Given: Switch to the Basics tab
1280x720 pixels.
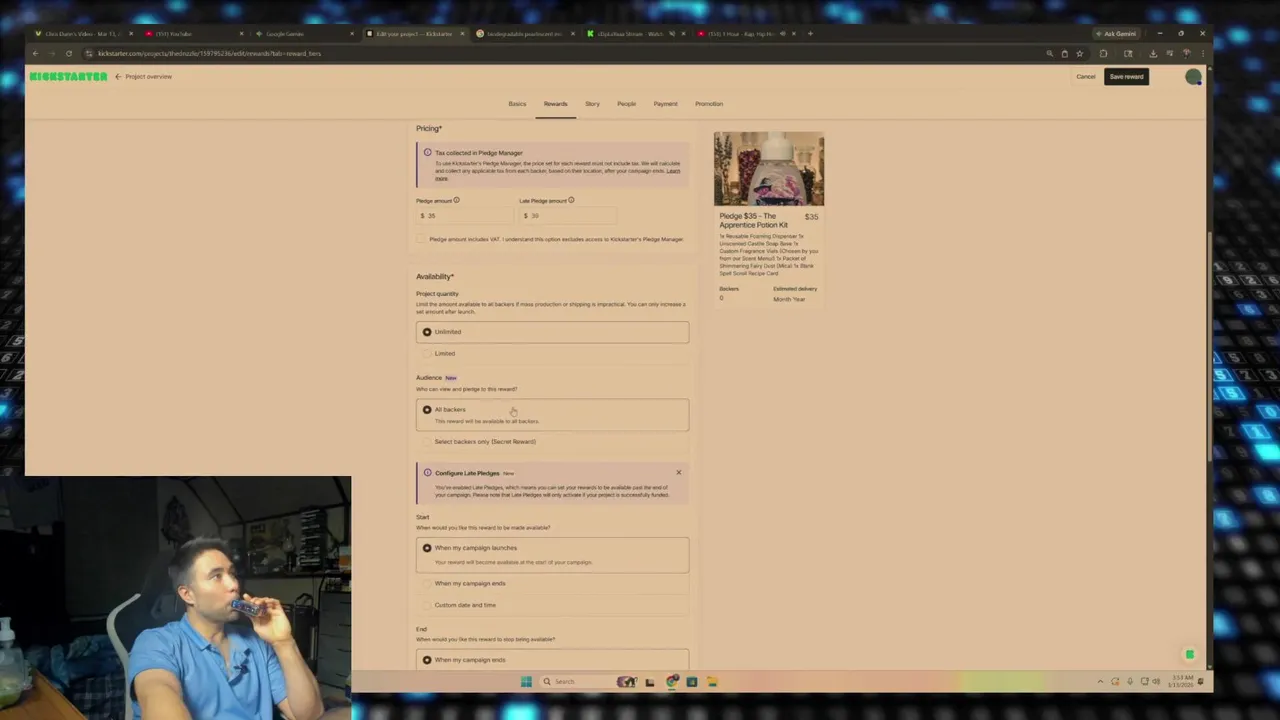Looking at the screenshot, I should (517, 104).
